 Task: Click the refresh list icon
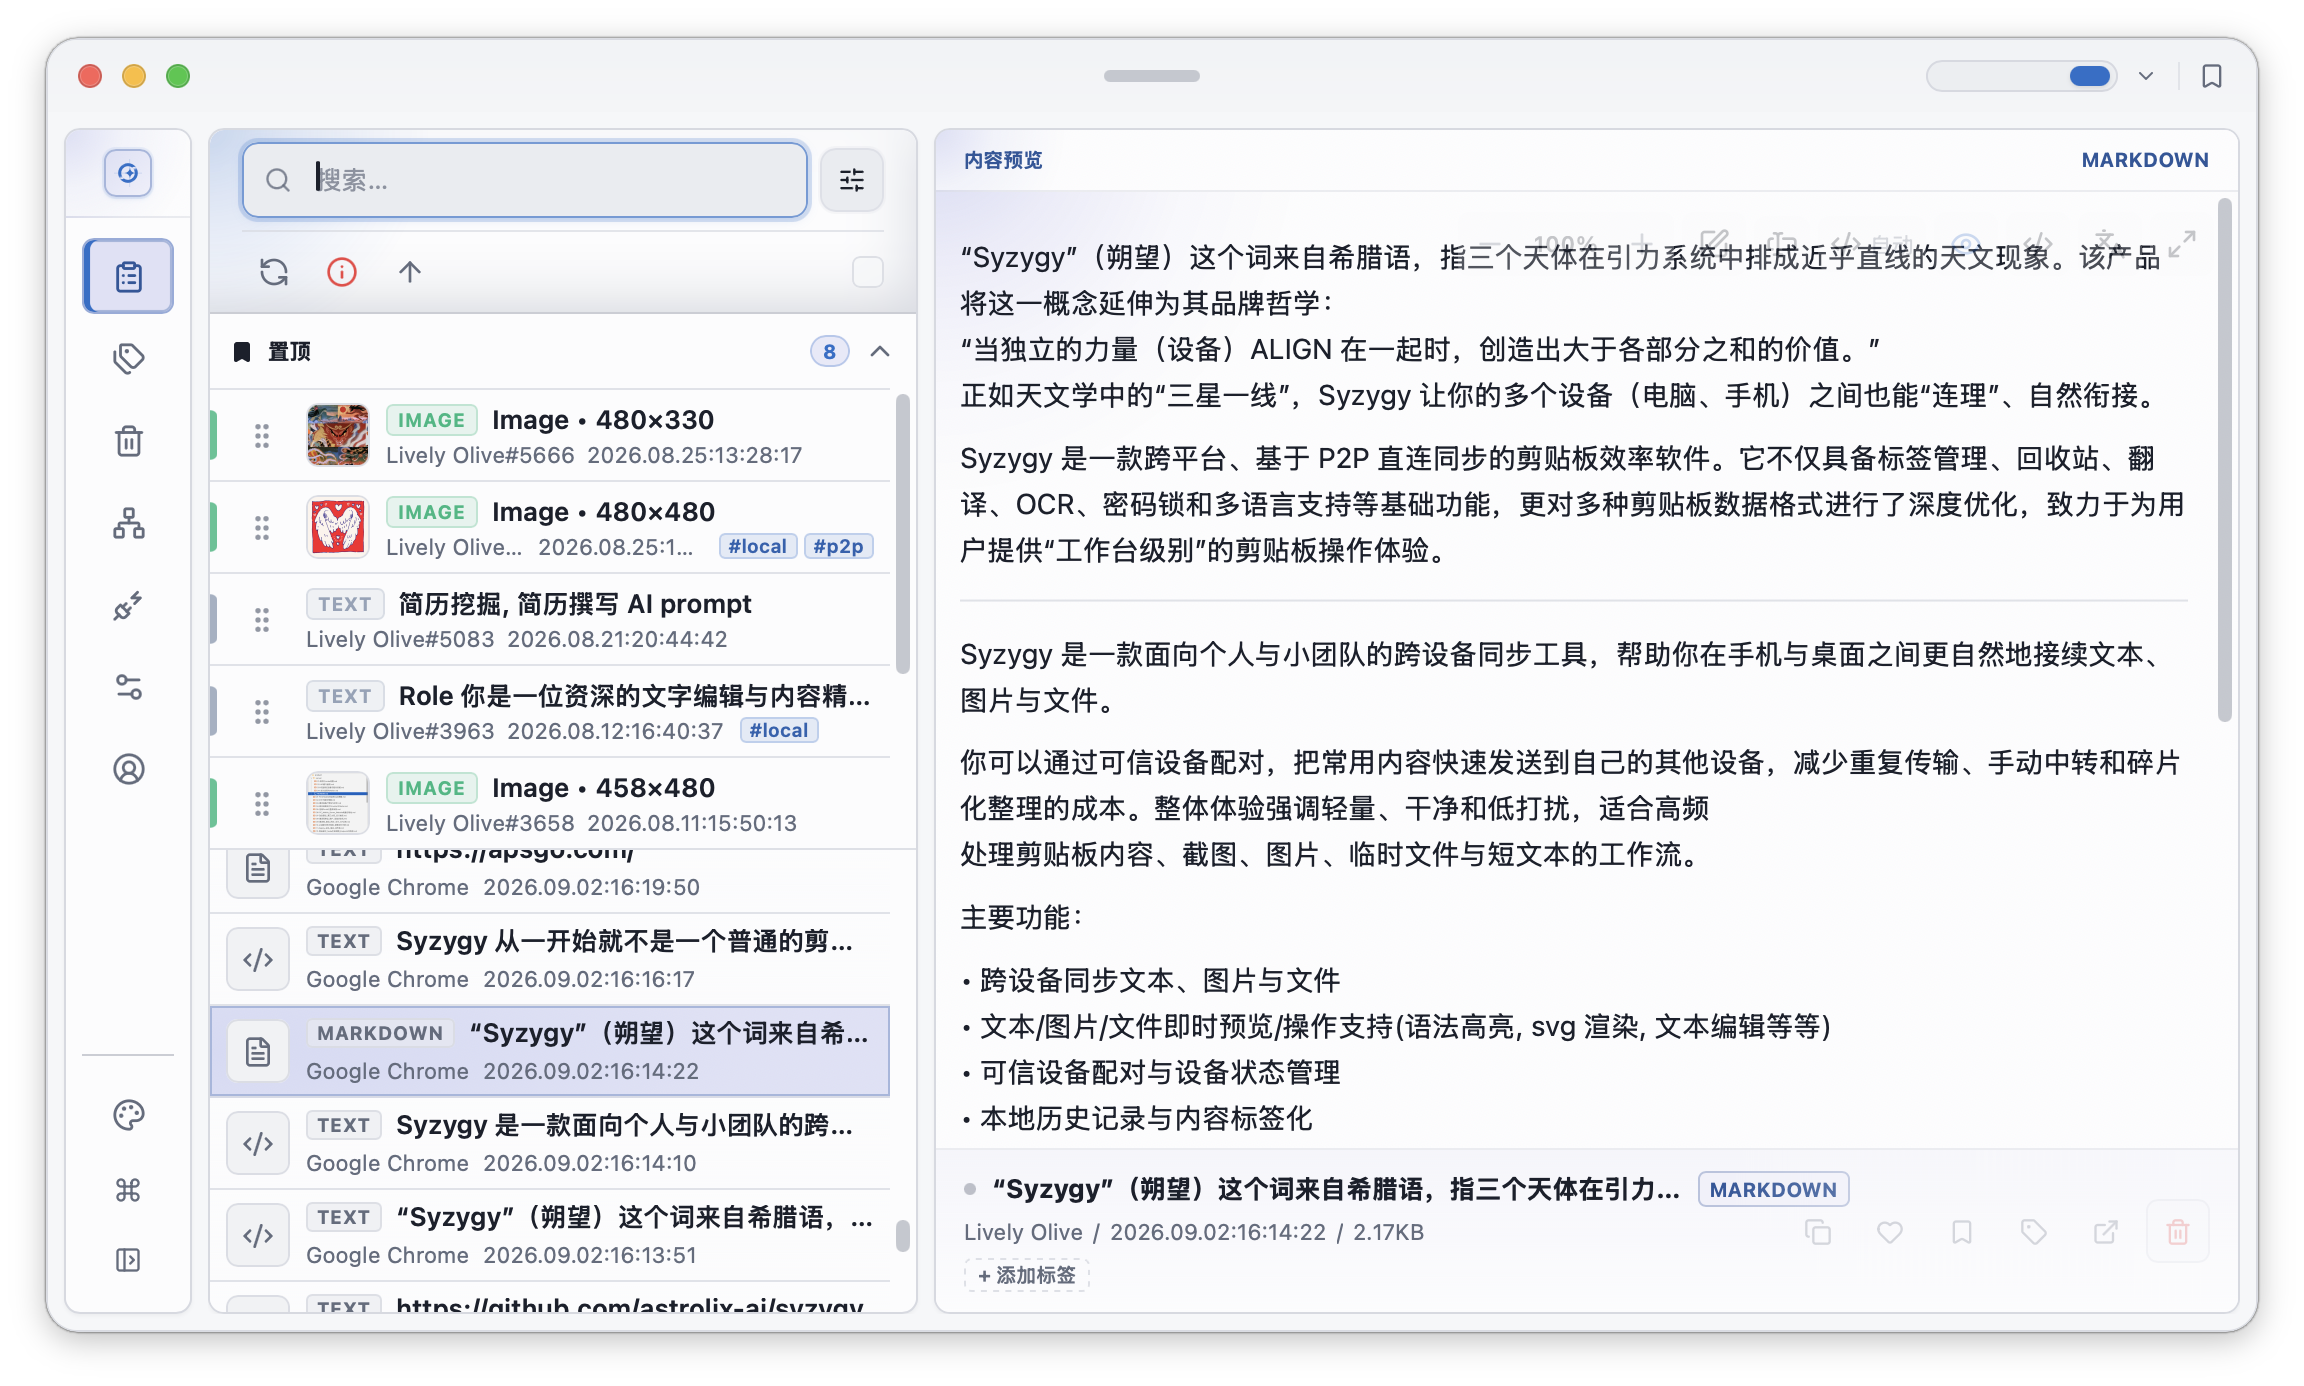click(x=274, y=272)
